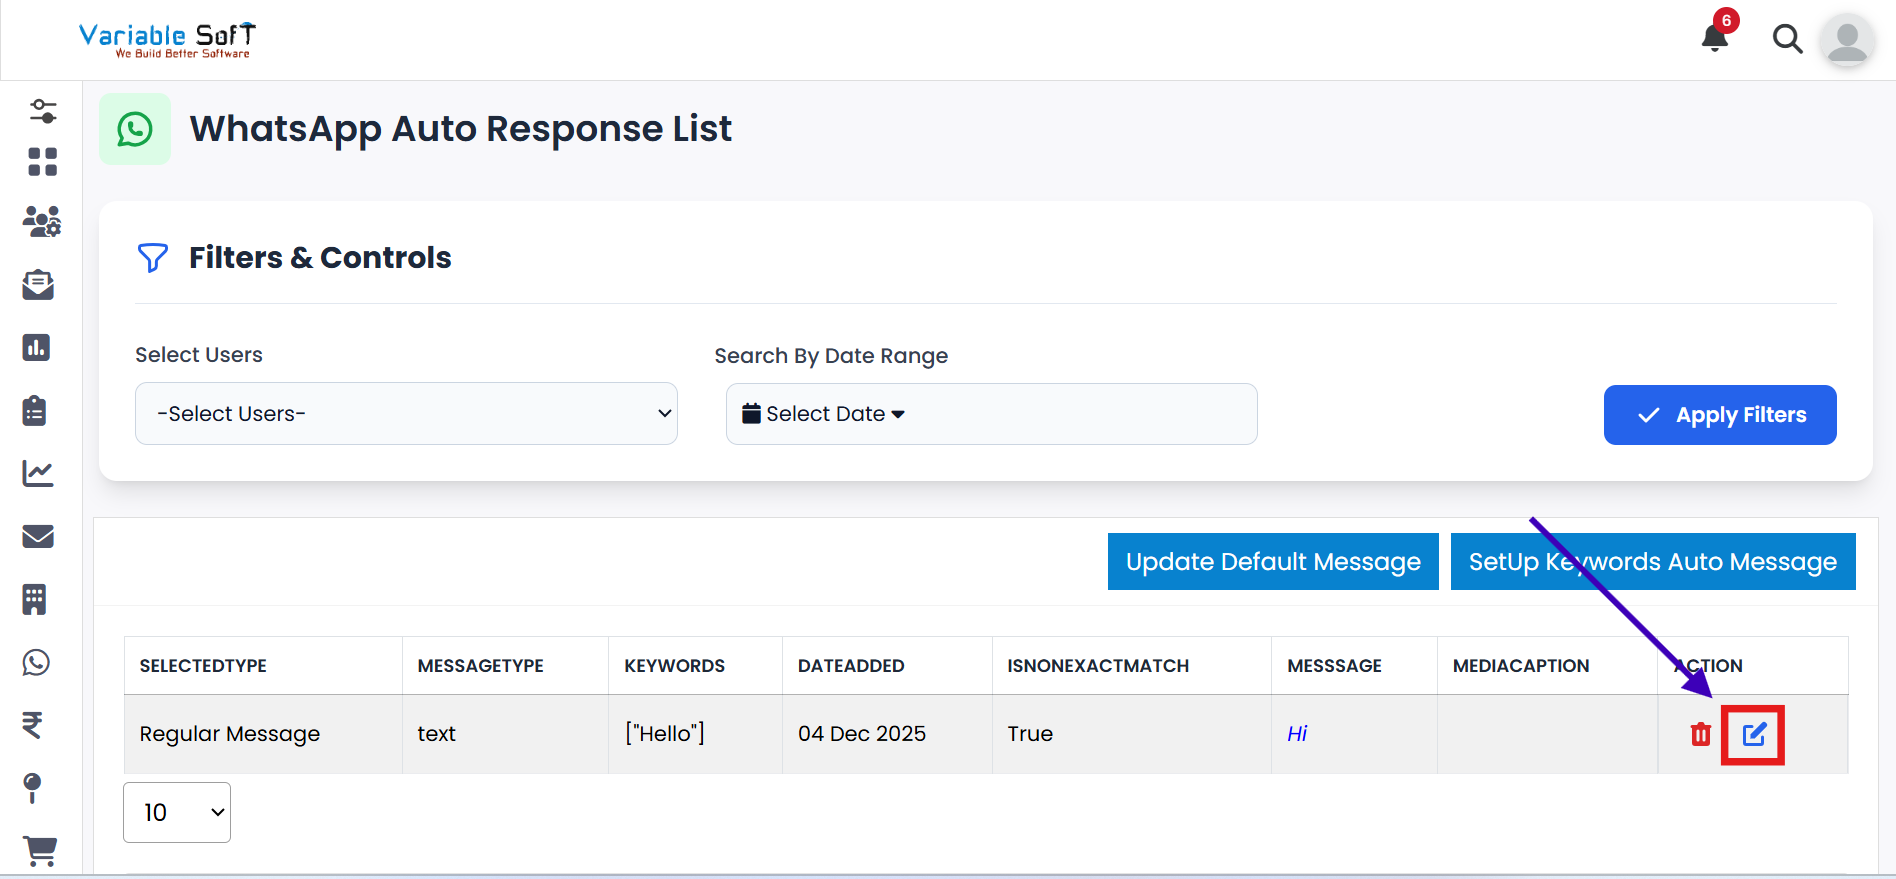Viewport: 1896px width, 879px height.
Task: Open shopping cart sidebar icon
Action: 40,850
